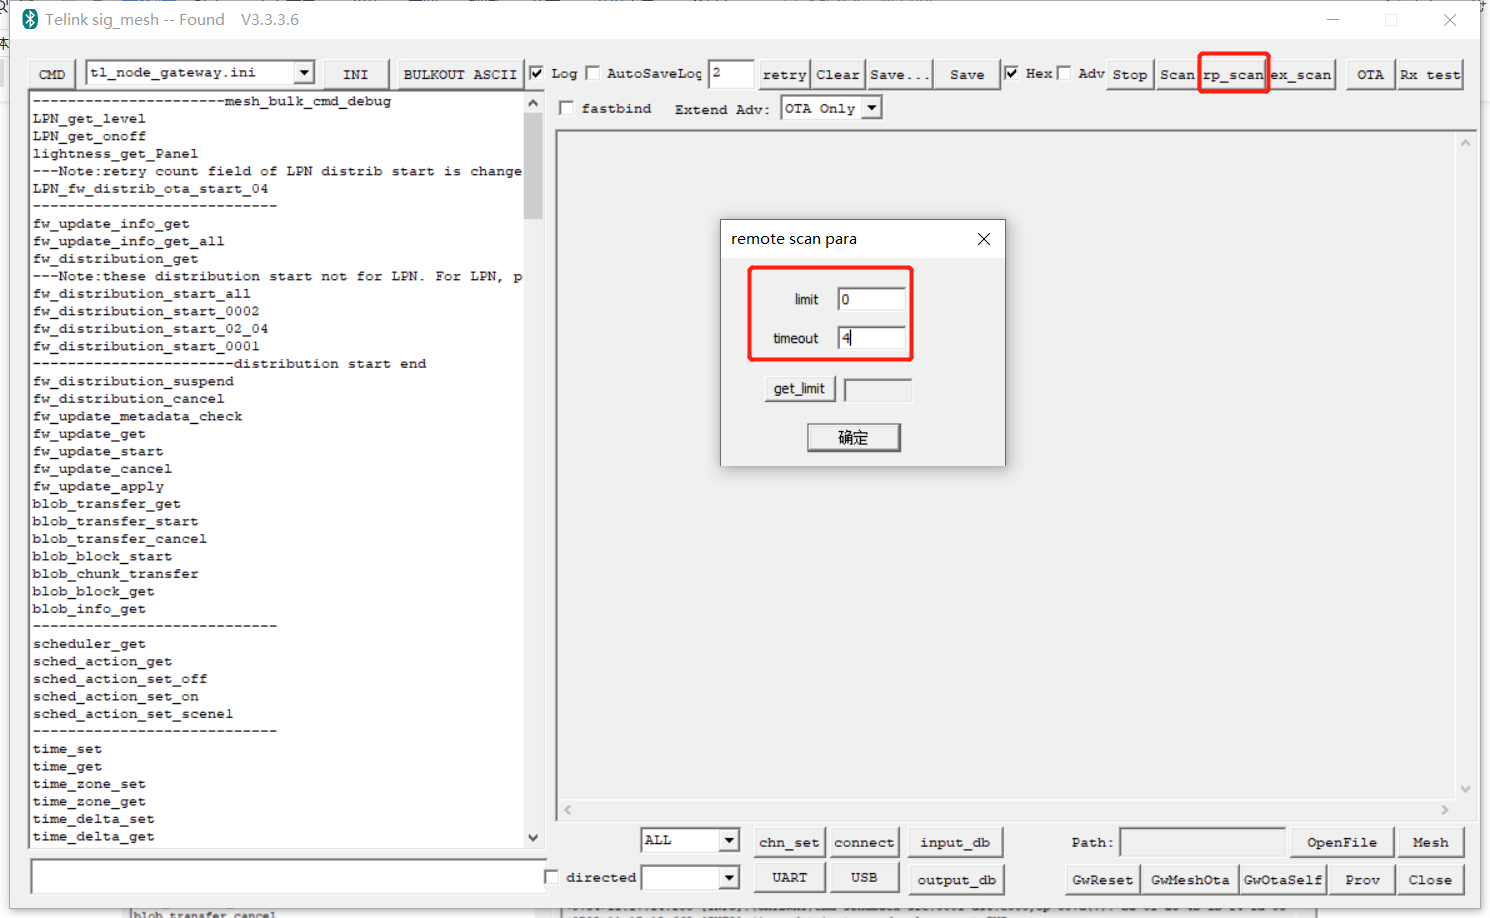
Task: Click BULKOUT ASCII button
Action: coord(460,74)
